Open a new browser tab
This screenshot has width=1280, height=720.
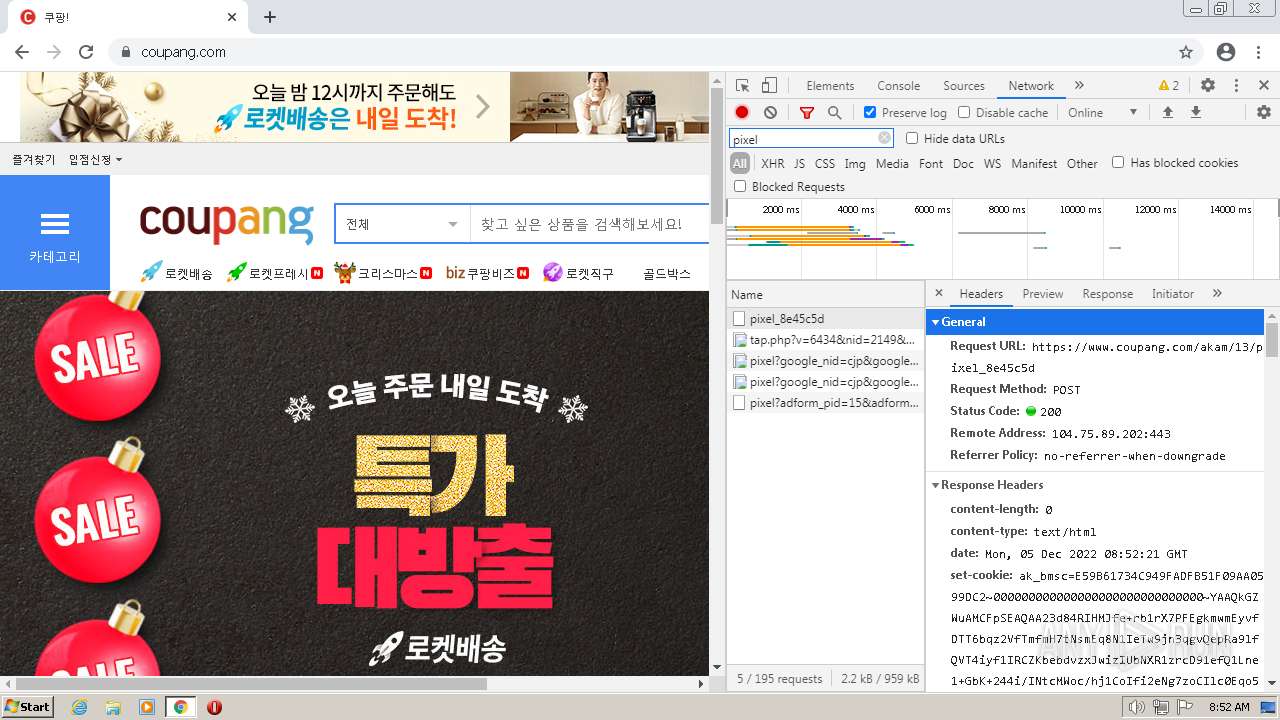coord(269,17)
